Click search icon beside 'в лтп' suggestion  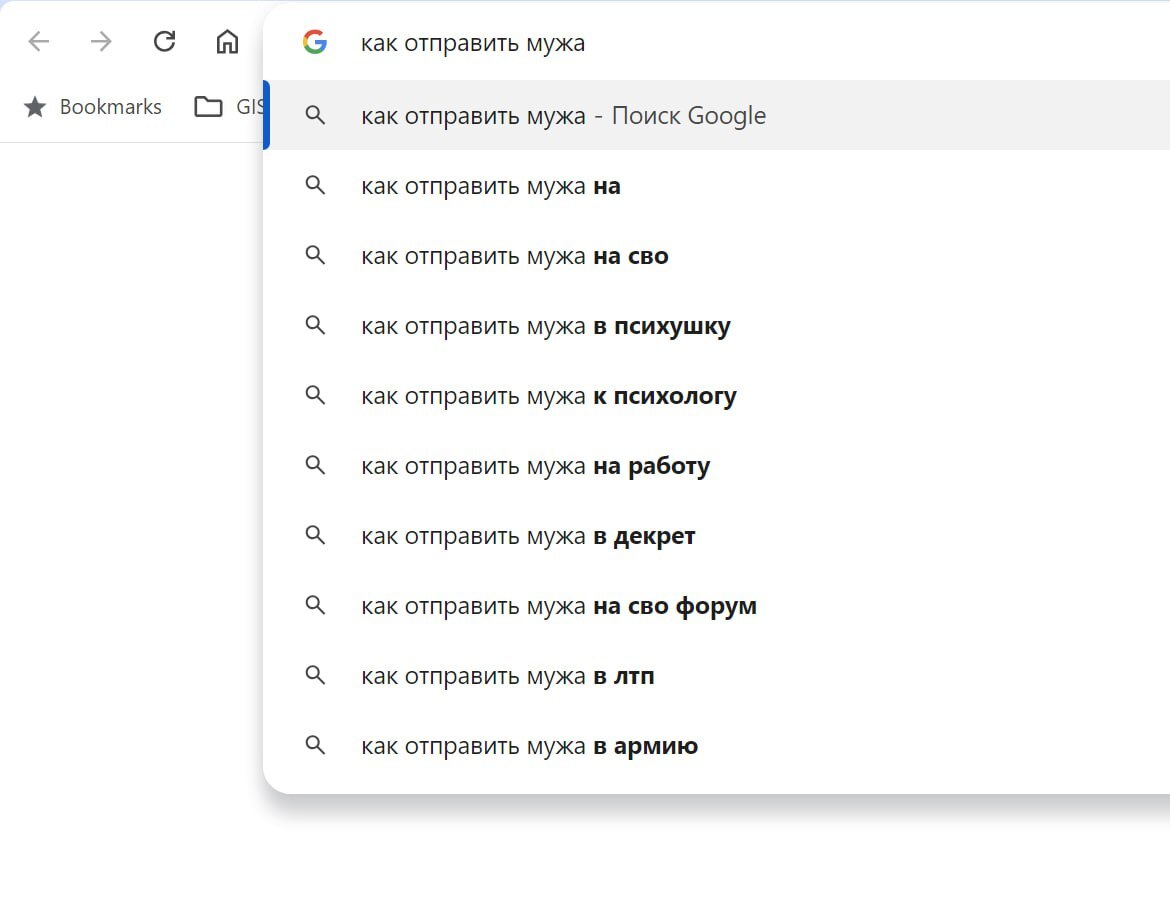315,676
